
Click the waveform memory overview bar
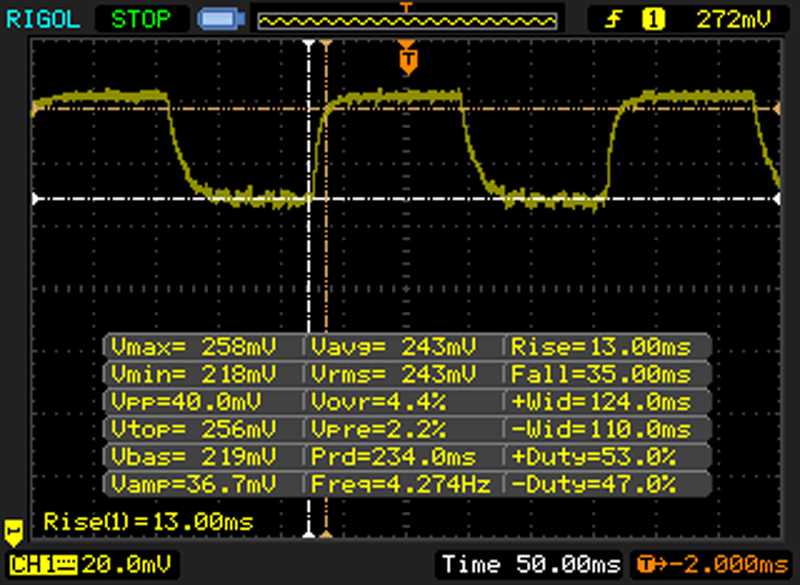tap(407, 21)
